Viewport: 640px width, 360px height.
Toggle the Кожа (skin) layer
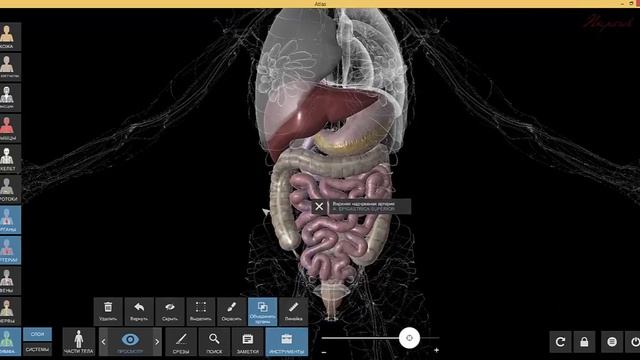tap(10, 37)
